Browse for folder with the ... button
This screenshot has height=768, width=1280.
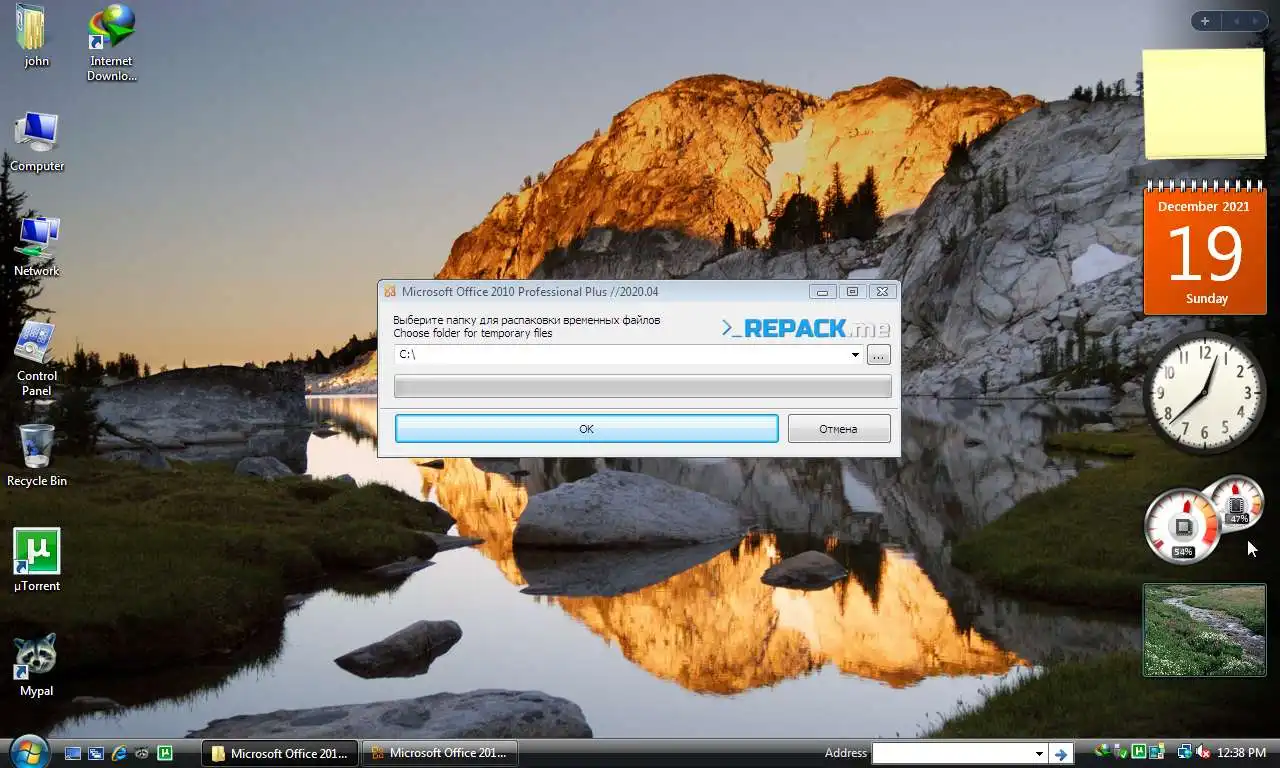pyautogui.click(x=878, y=354)
